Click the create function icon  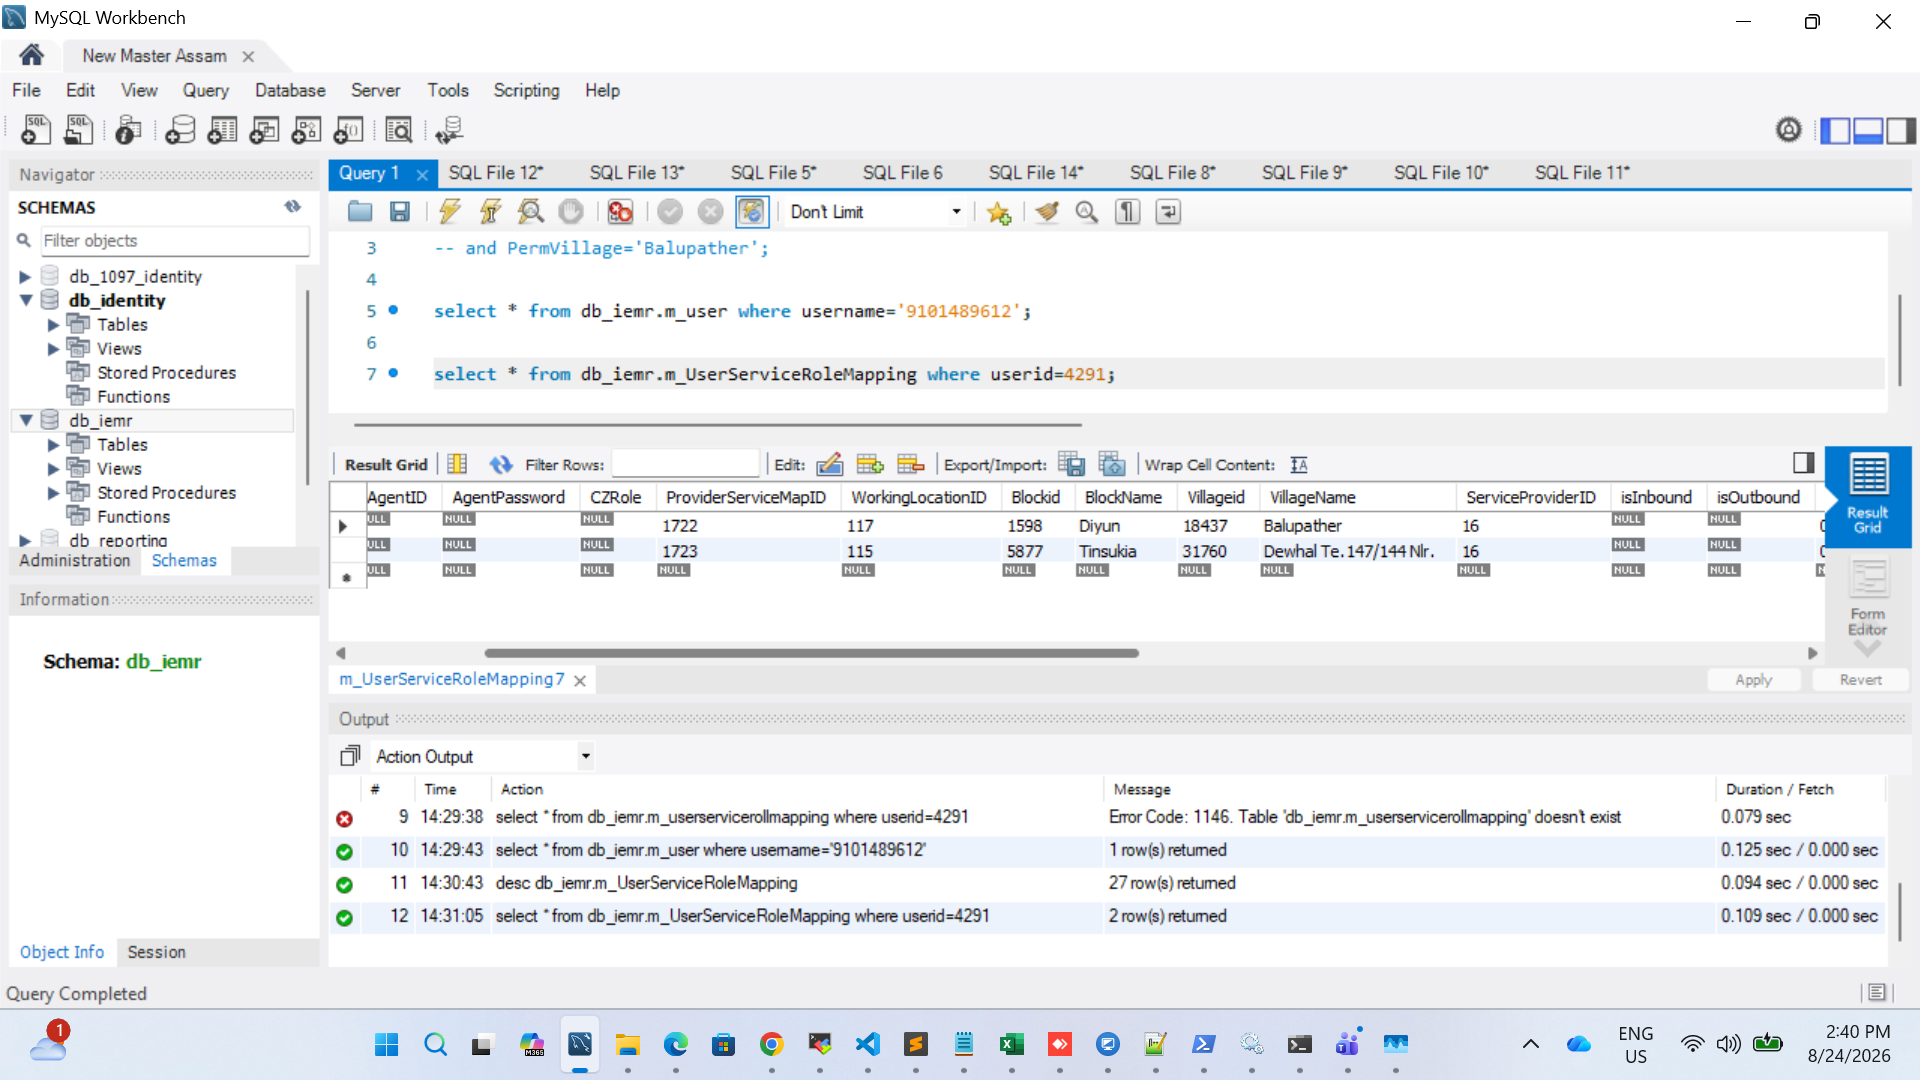pos(348,130)
